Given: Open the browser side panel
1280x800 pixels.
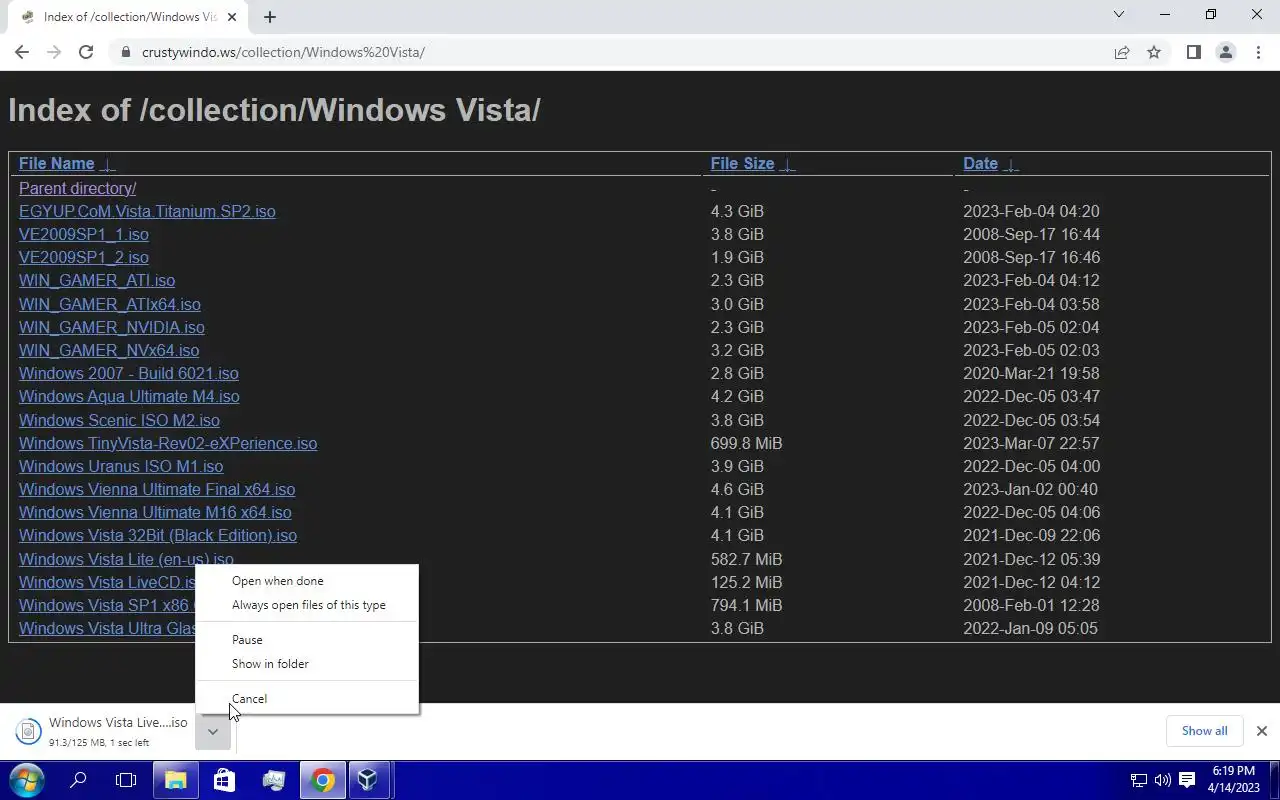Looking at the screenshot, I should click(1193, 52).
